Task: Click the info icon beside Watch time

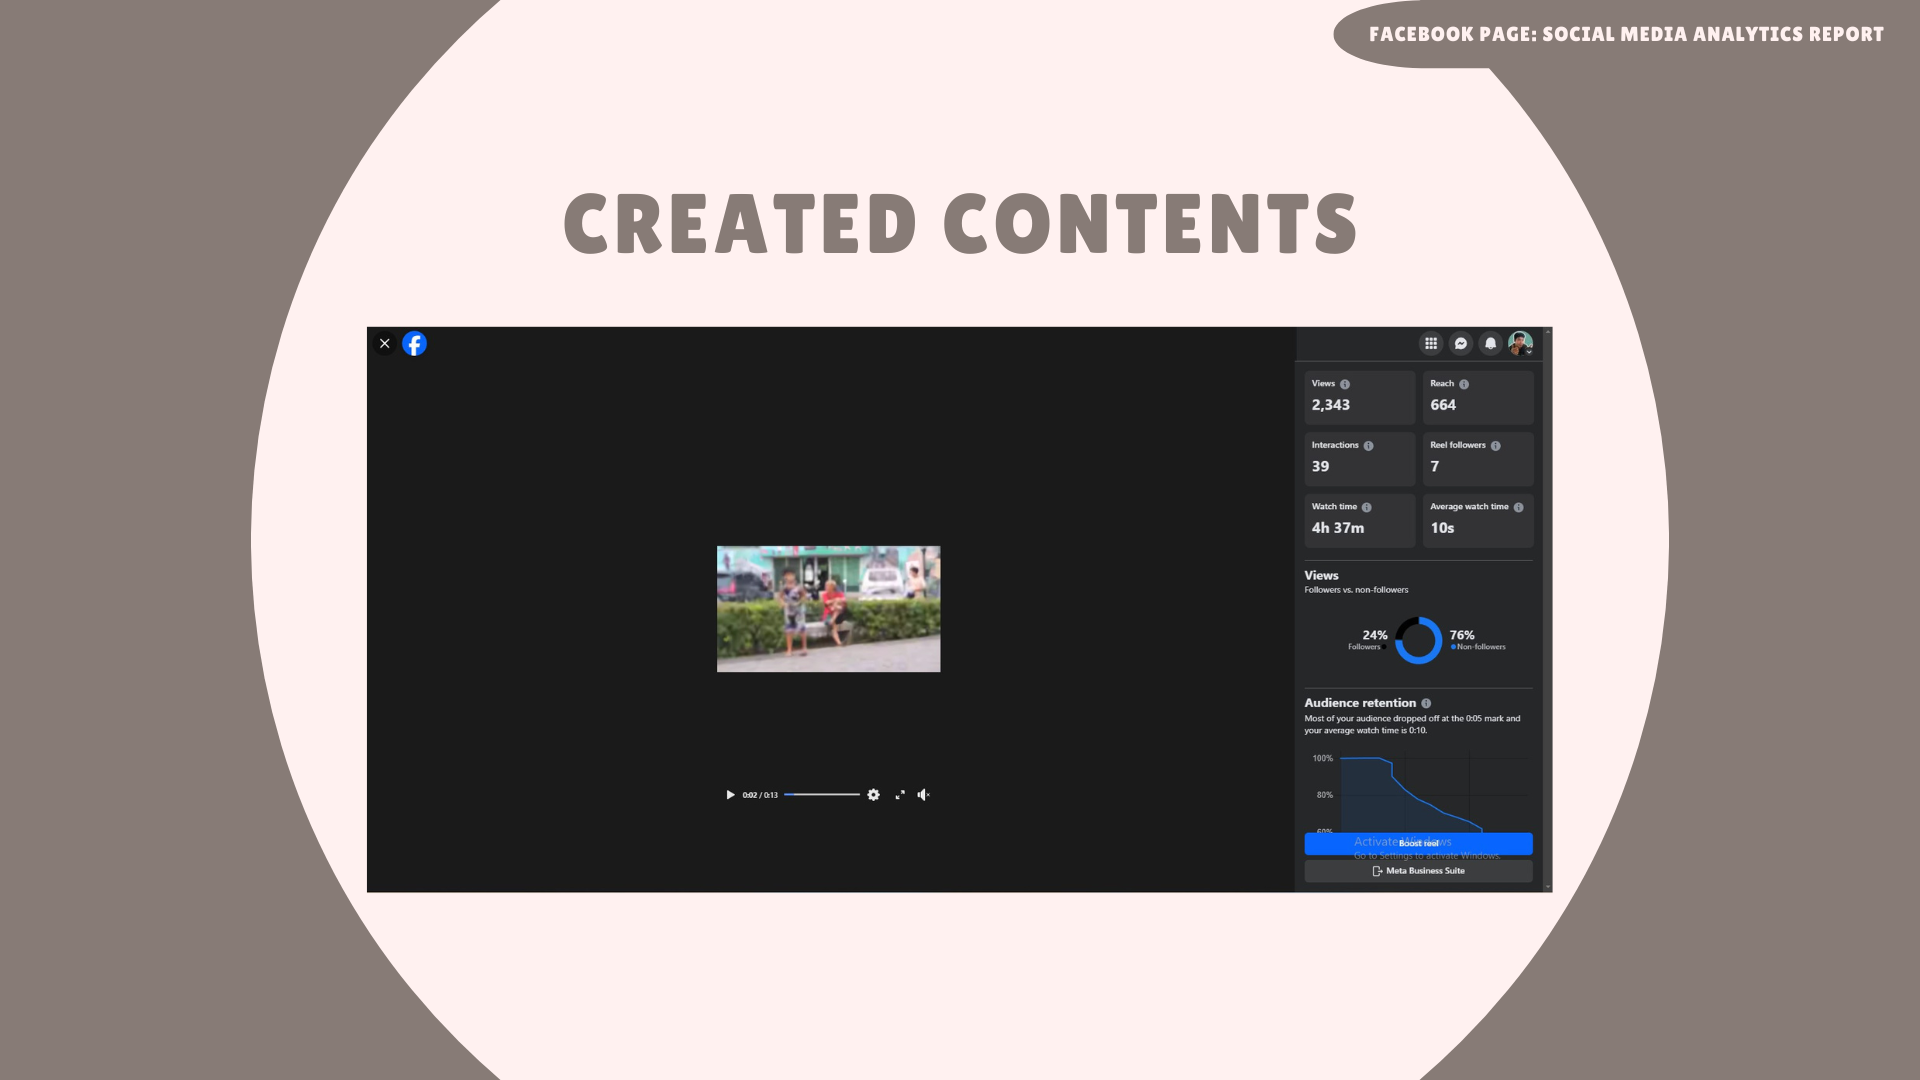Action: (1367, 507)
